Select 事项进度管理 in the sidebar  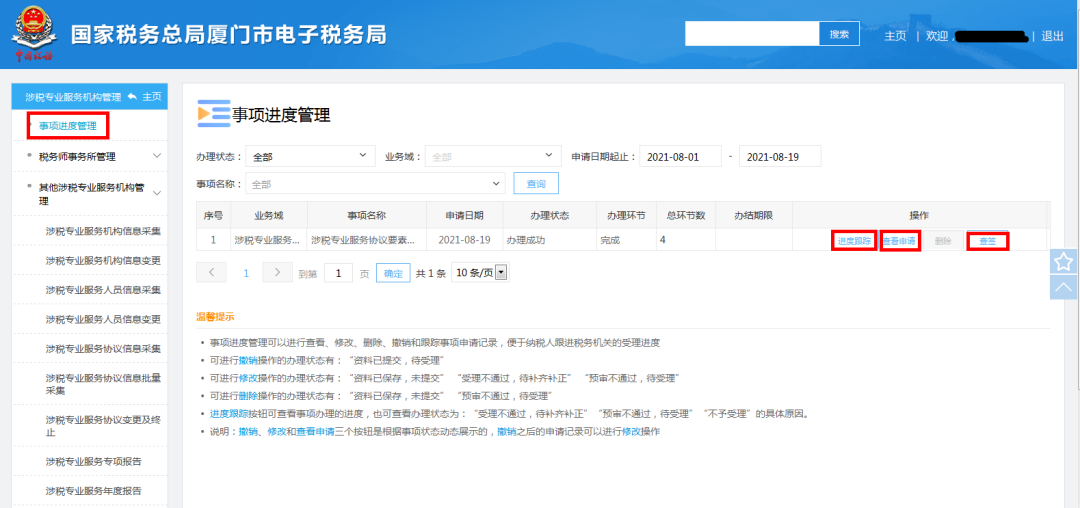pyautogui.click(x=68, y=126)
